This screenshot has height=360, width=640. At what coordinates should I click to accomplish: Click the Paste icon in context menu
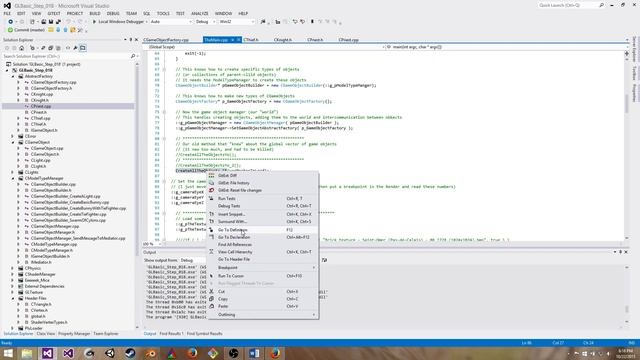tap(211, 306)
